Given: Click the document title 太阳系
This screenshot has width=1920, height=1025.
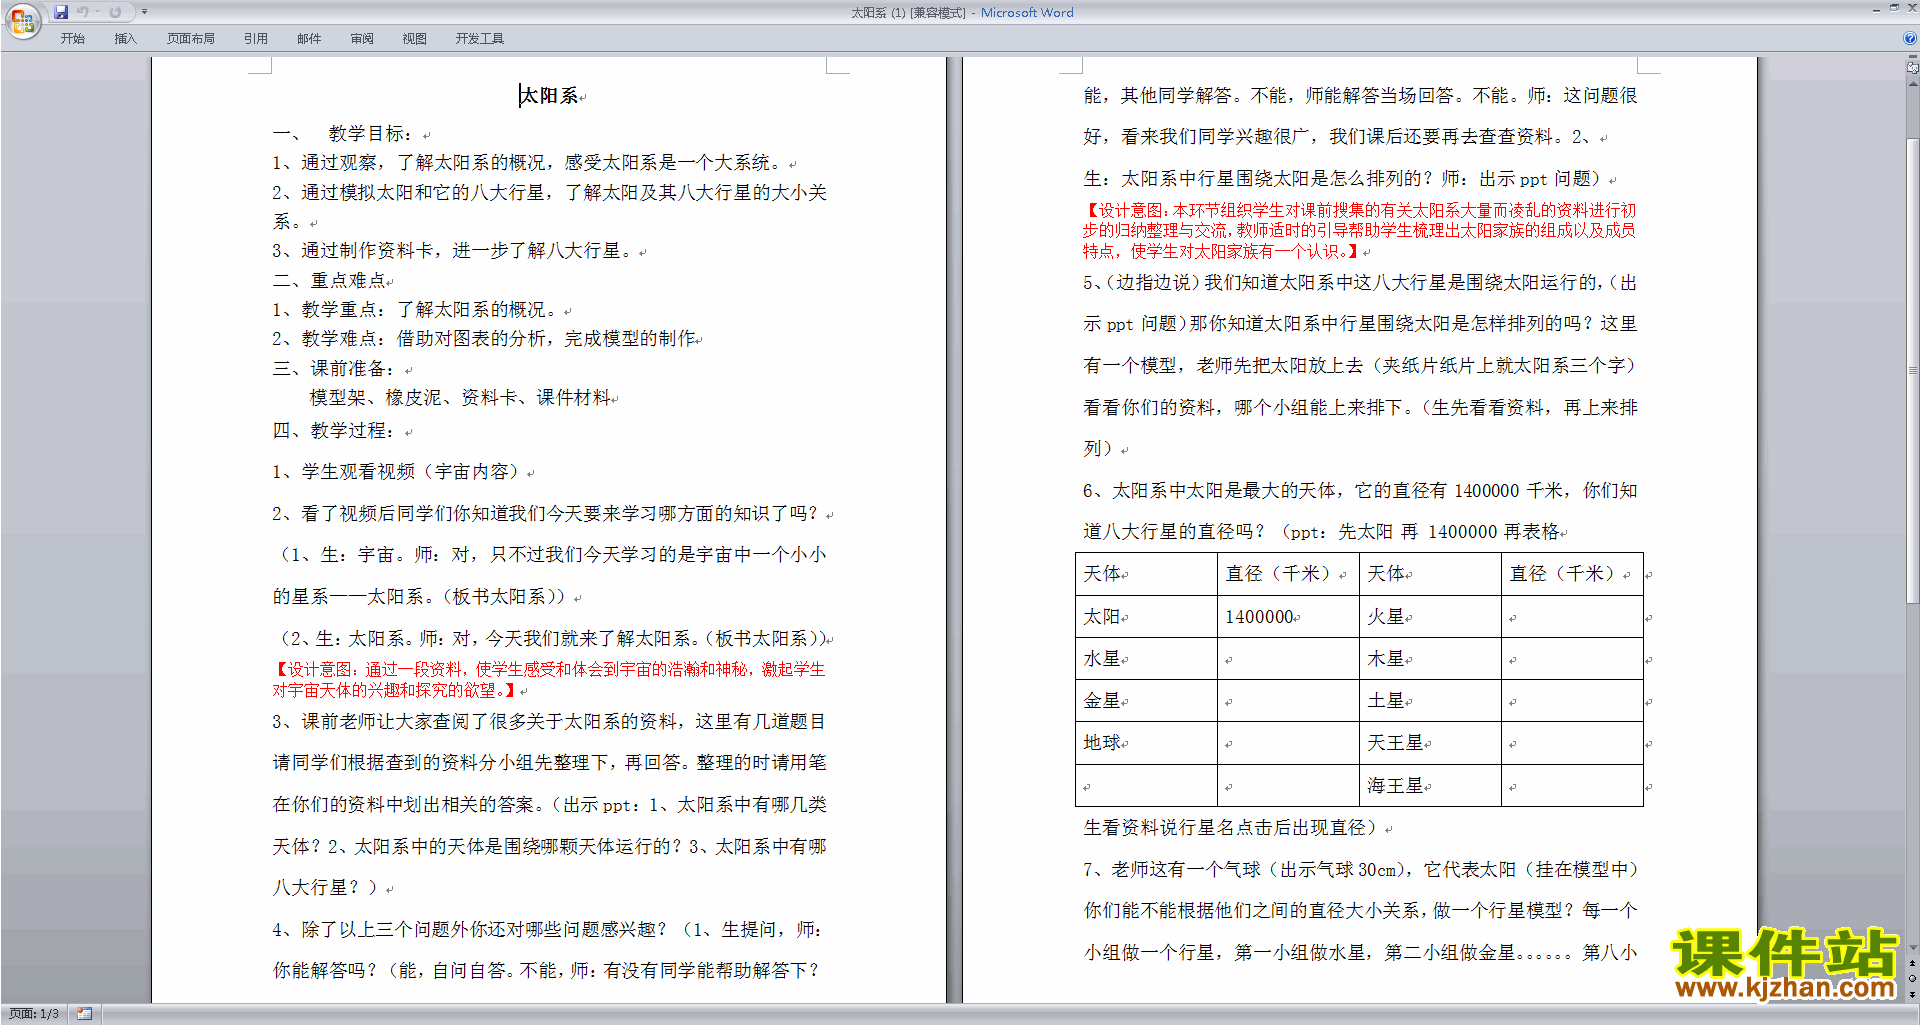Looking at the screenshot, I should 550,96.
